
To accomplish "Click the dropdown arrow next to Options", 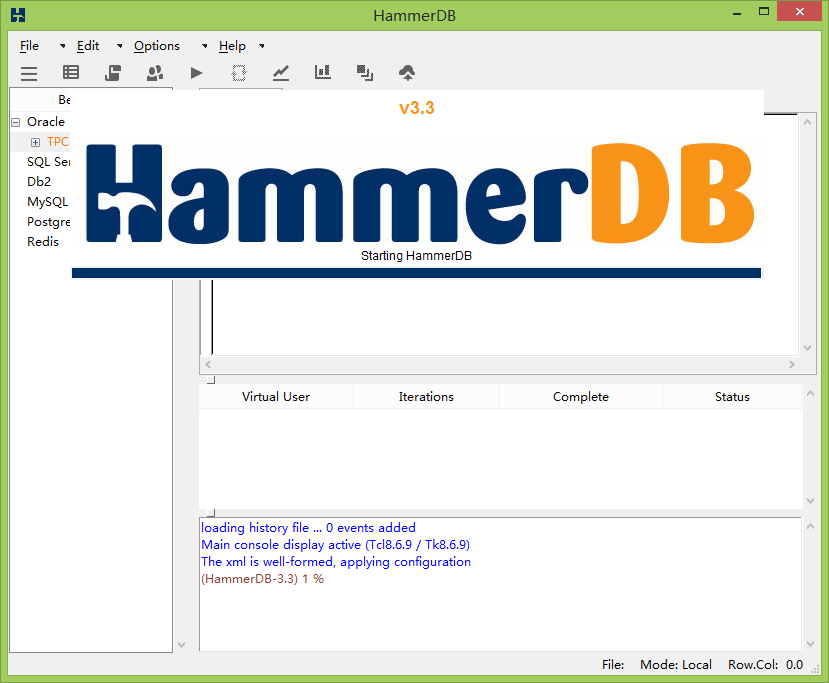I will click(205, 47).
